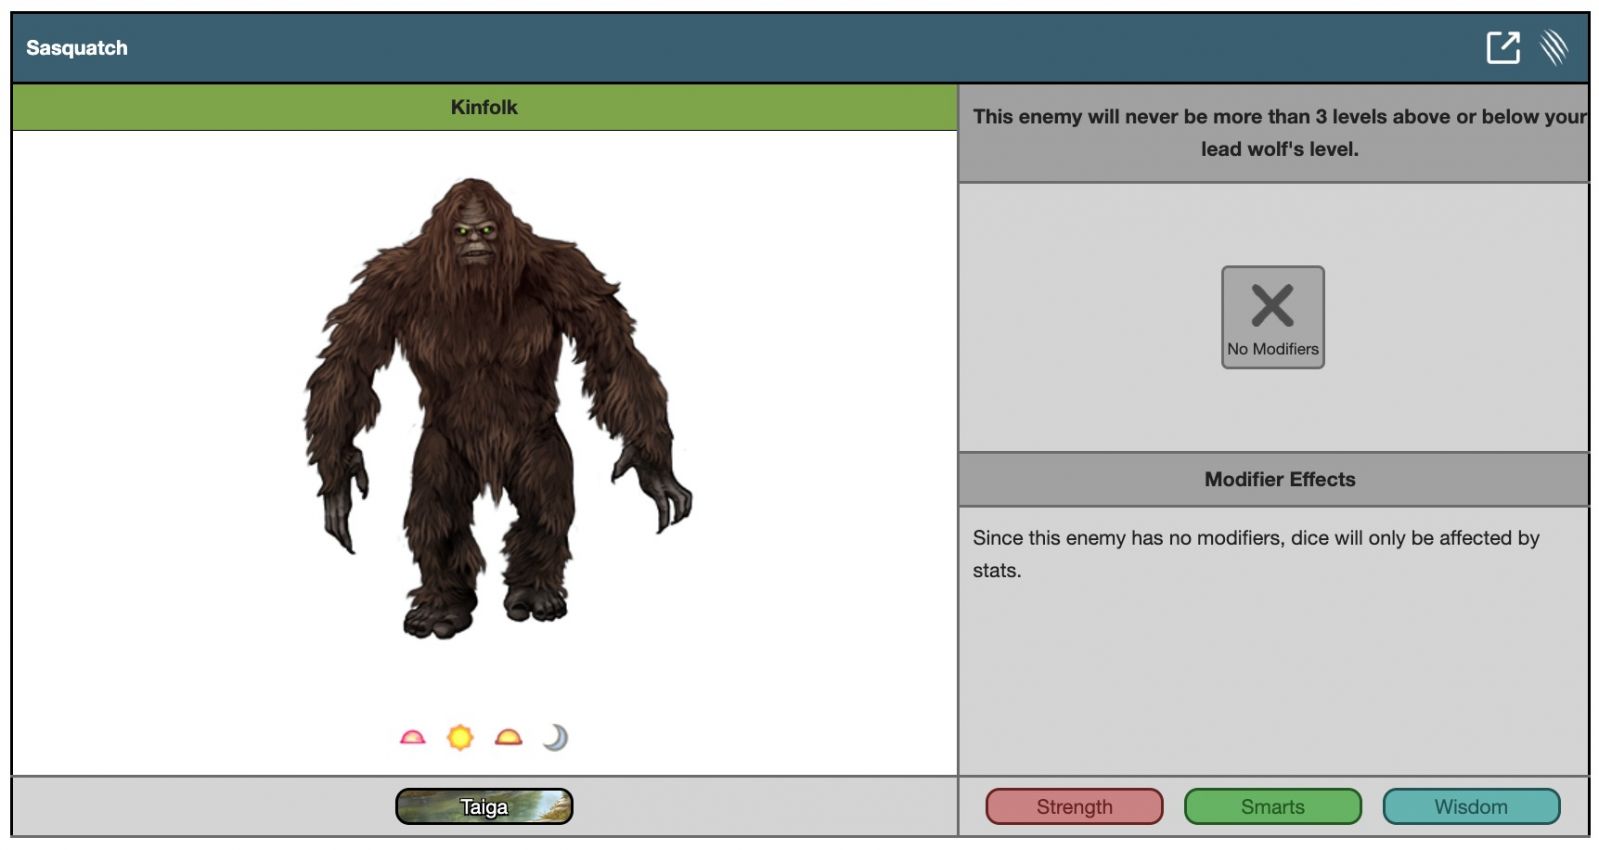
Task: Click the orange dusk time-of-day icon
Action: pos(508,738)
